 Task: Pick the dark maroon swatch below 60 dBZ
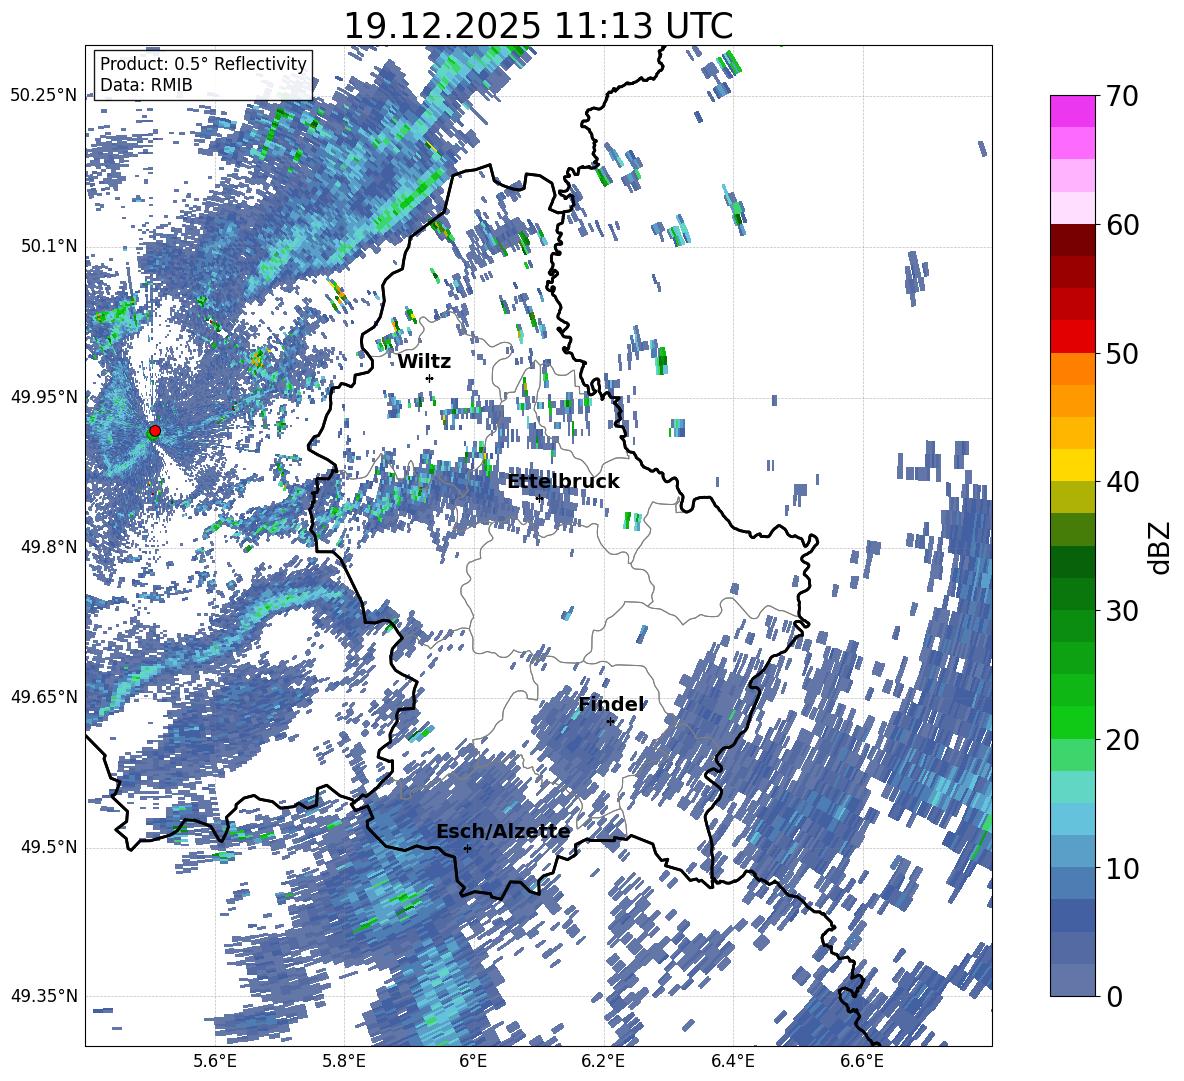click(x=1073, y=240)
